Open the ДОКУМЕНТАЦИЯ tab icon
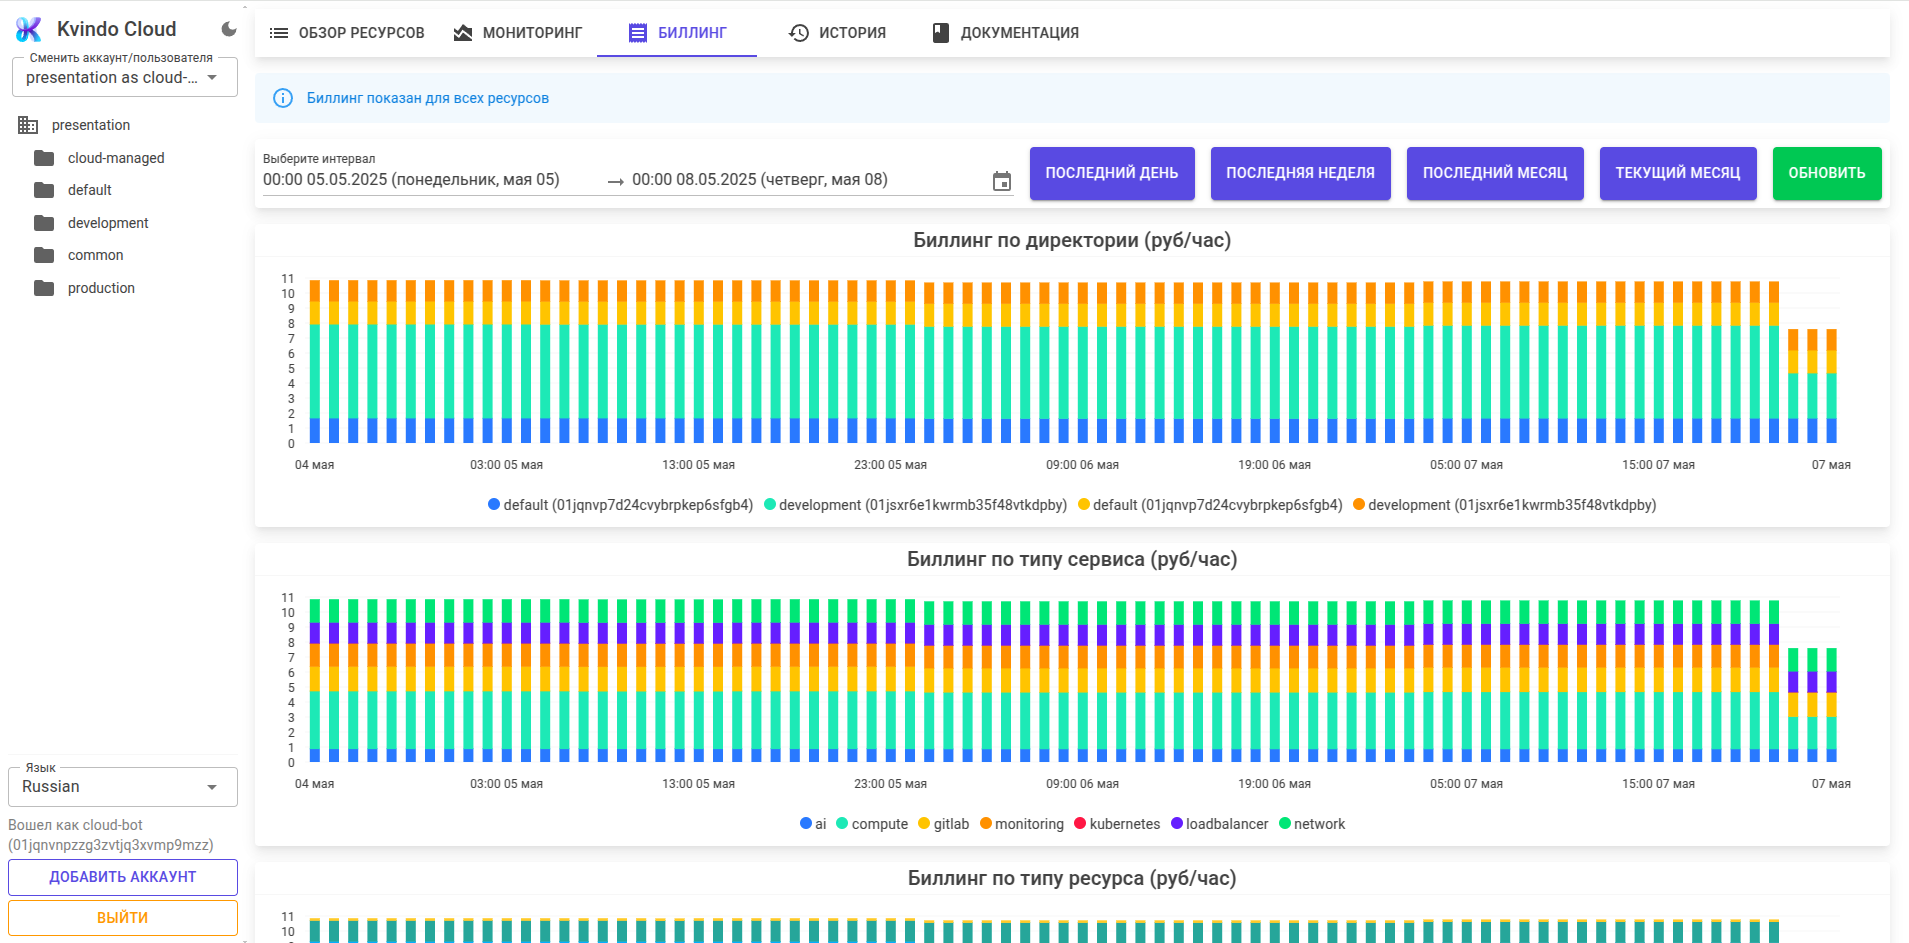 tap(940, 33)
